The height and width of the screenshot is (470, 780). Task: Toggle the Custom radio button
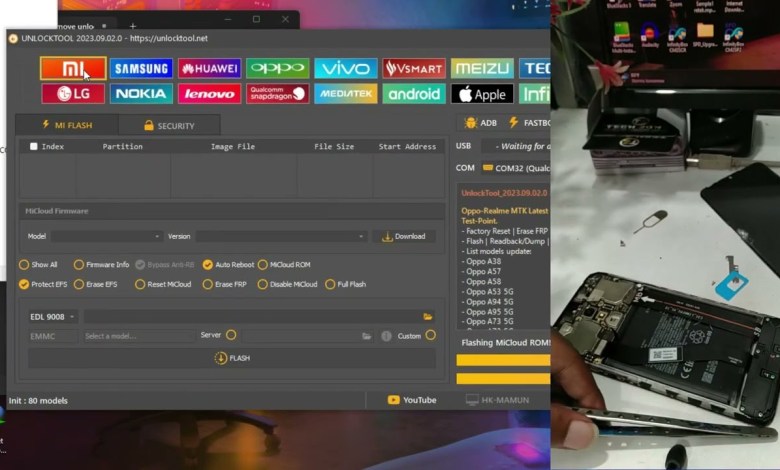(x=430, y=335)
